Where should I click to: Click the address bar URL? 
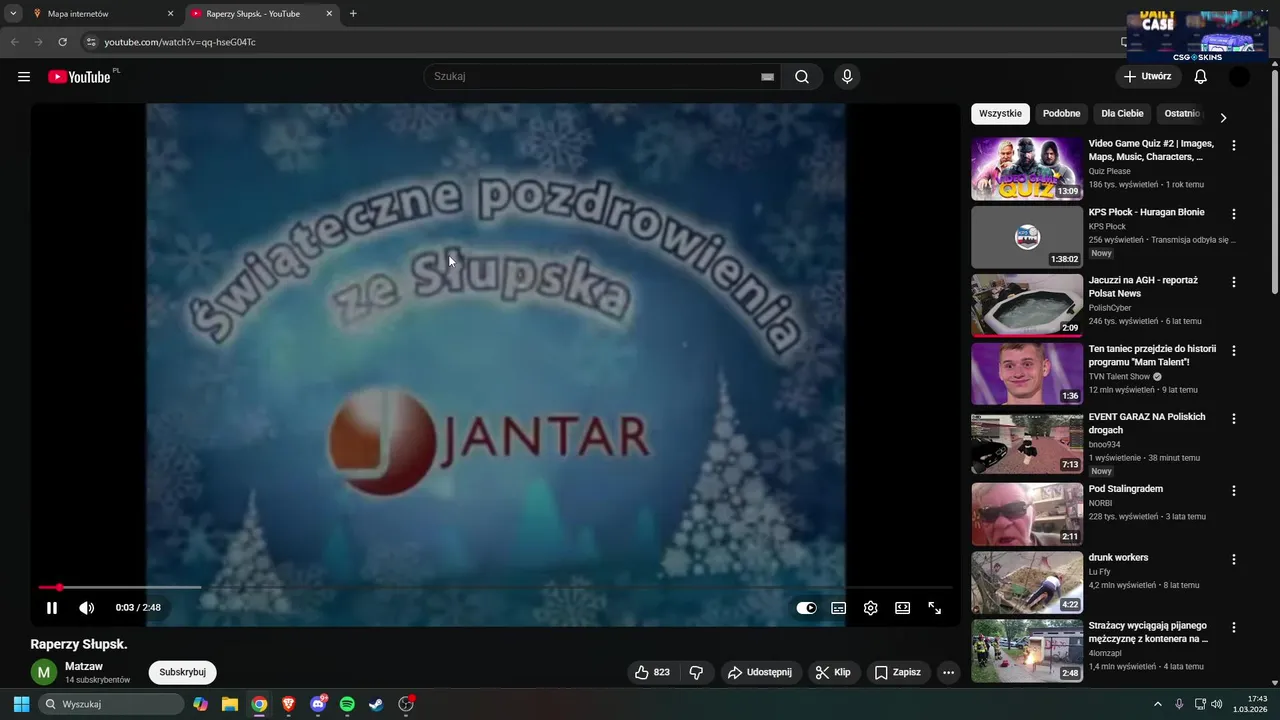tap(180, 42)
